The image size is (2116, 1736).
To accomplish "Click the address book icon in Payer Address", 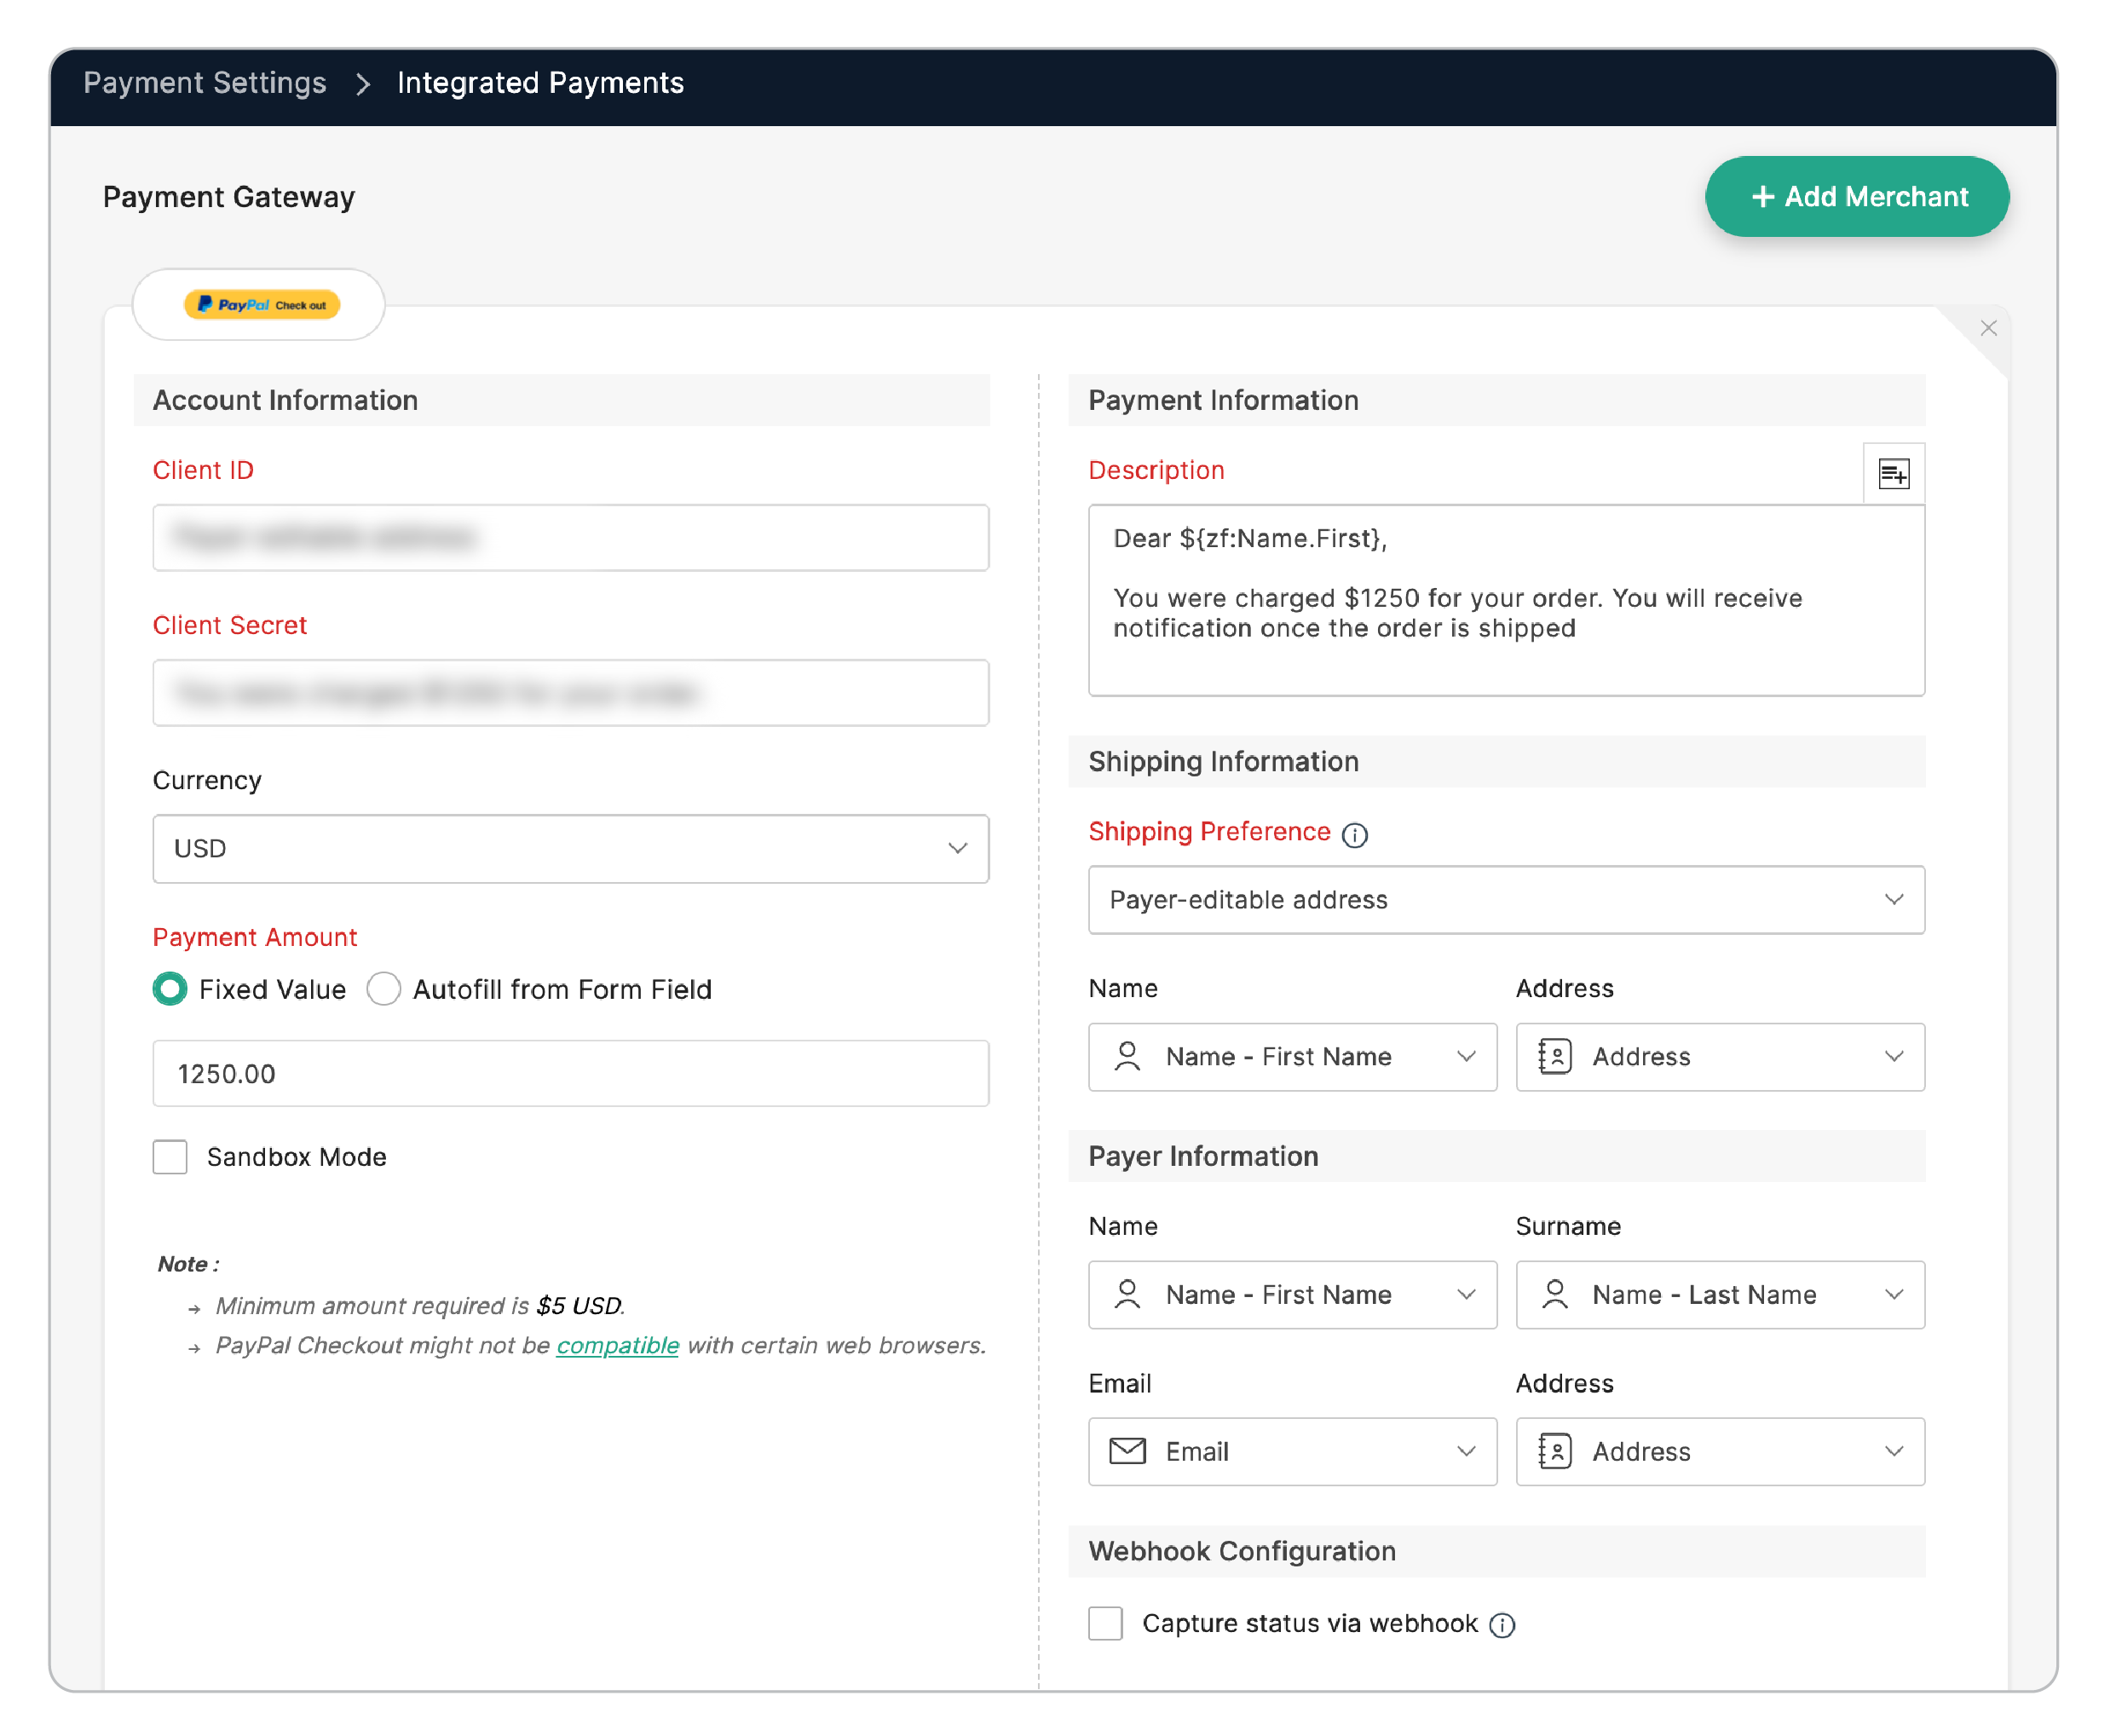I will [x=1555, y=1451].
